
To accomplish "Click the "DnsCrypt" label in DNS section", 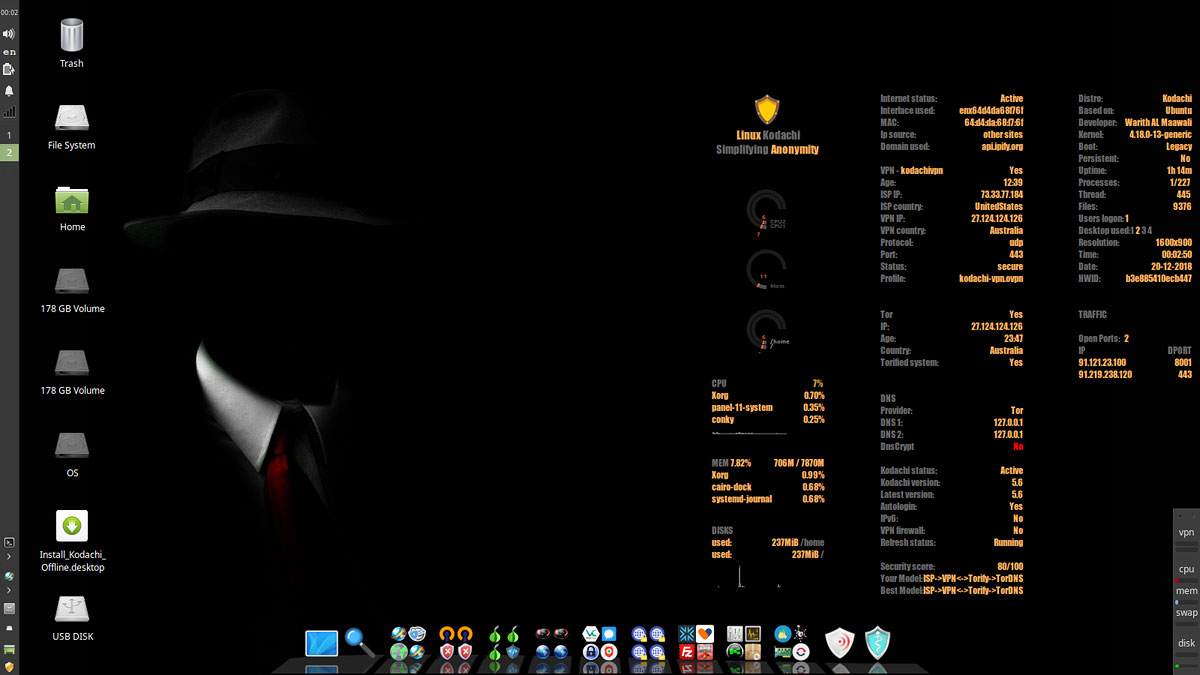I will [897, 447].
